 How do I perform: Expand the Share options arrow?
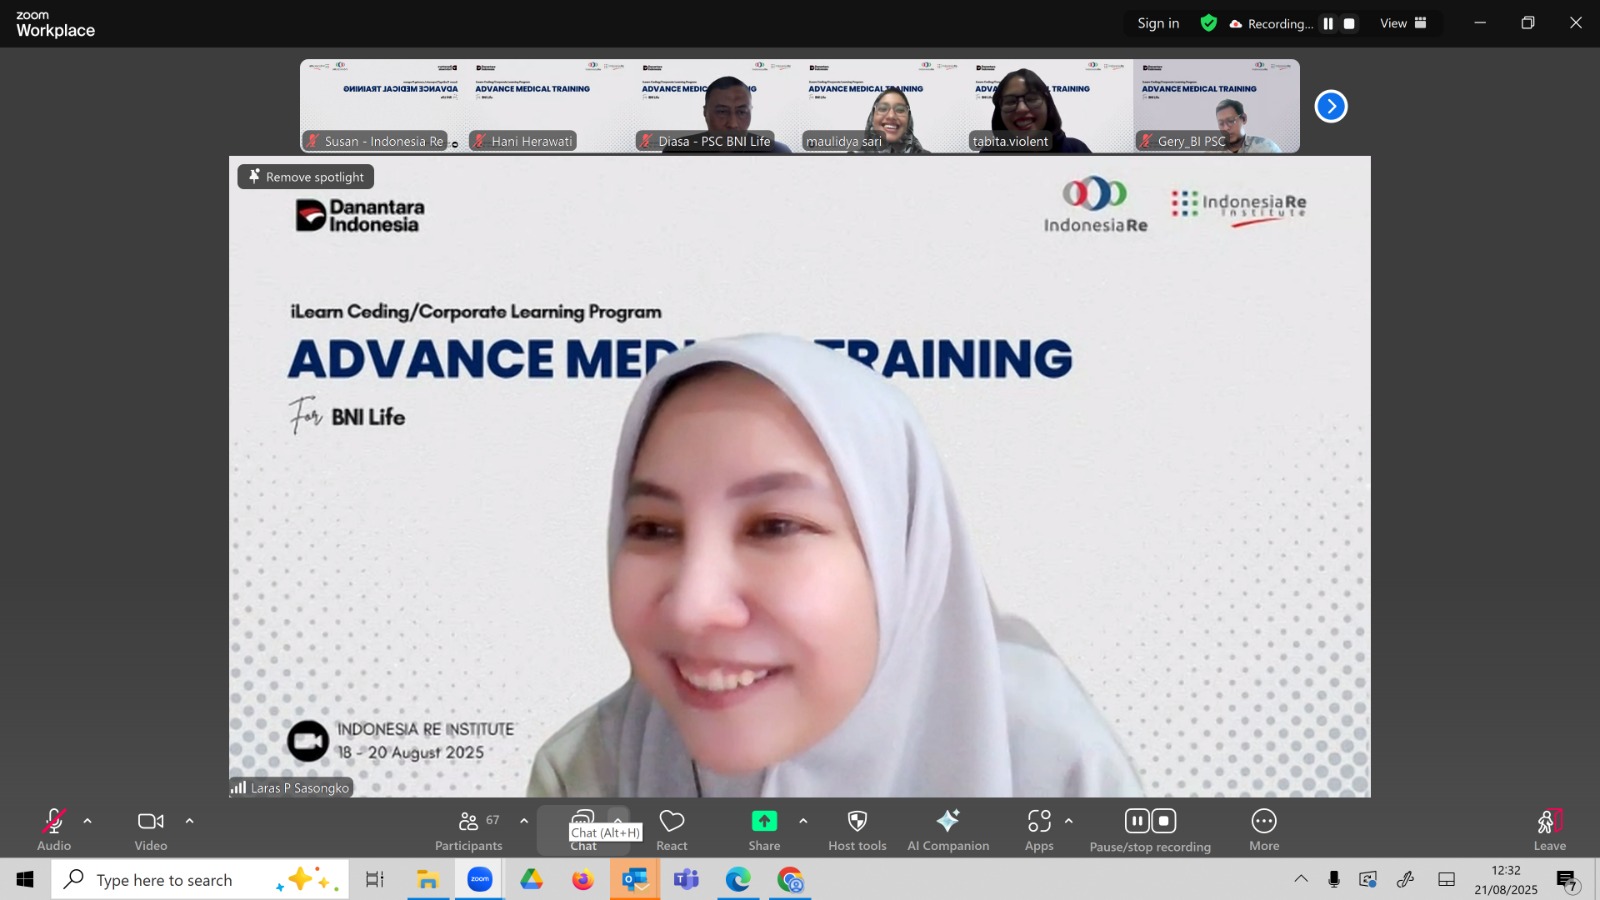[x=803, y=821]
